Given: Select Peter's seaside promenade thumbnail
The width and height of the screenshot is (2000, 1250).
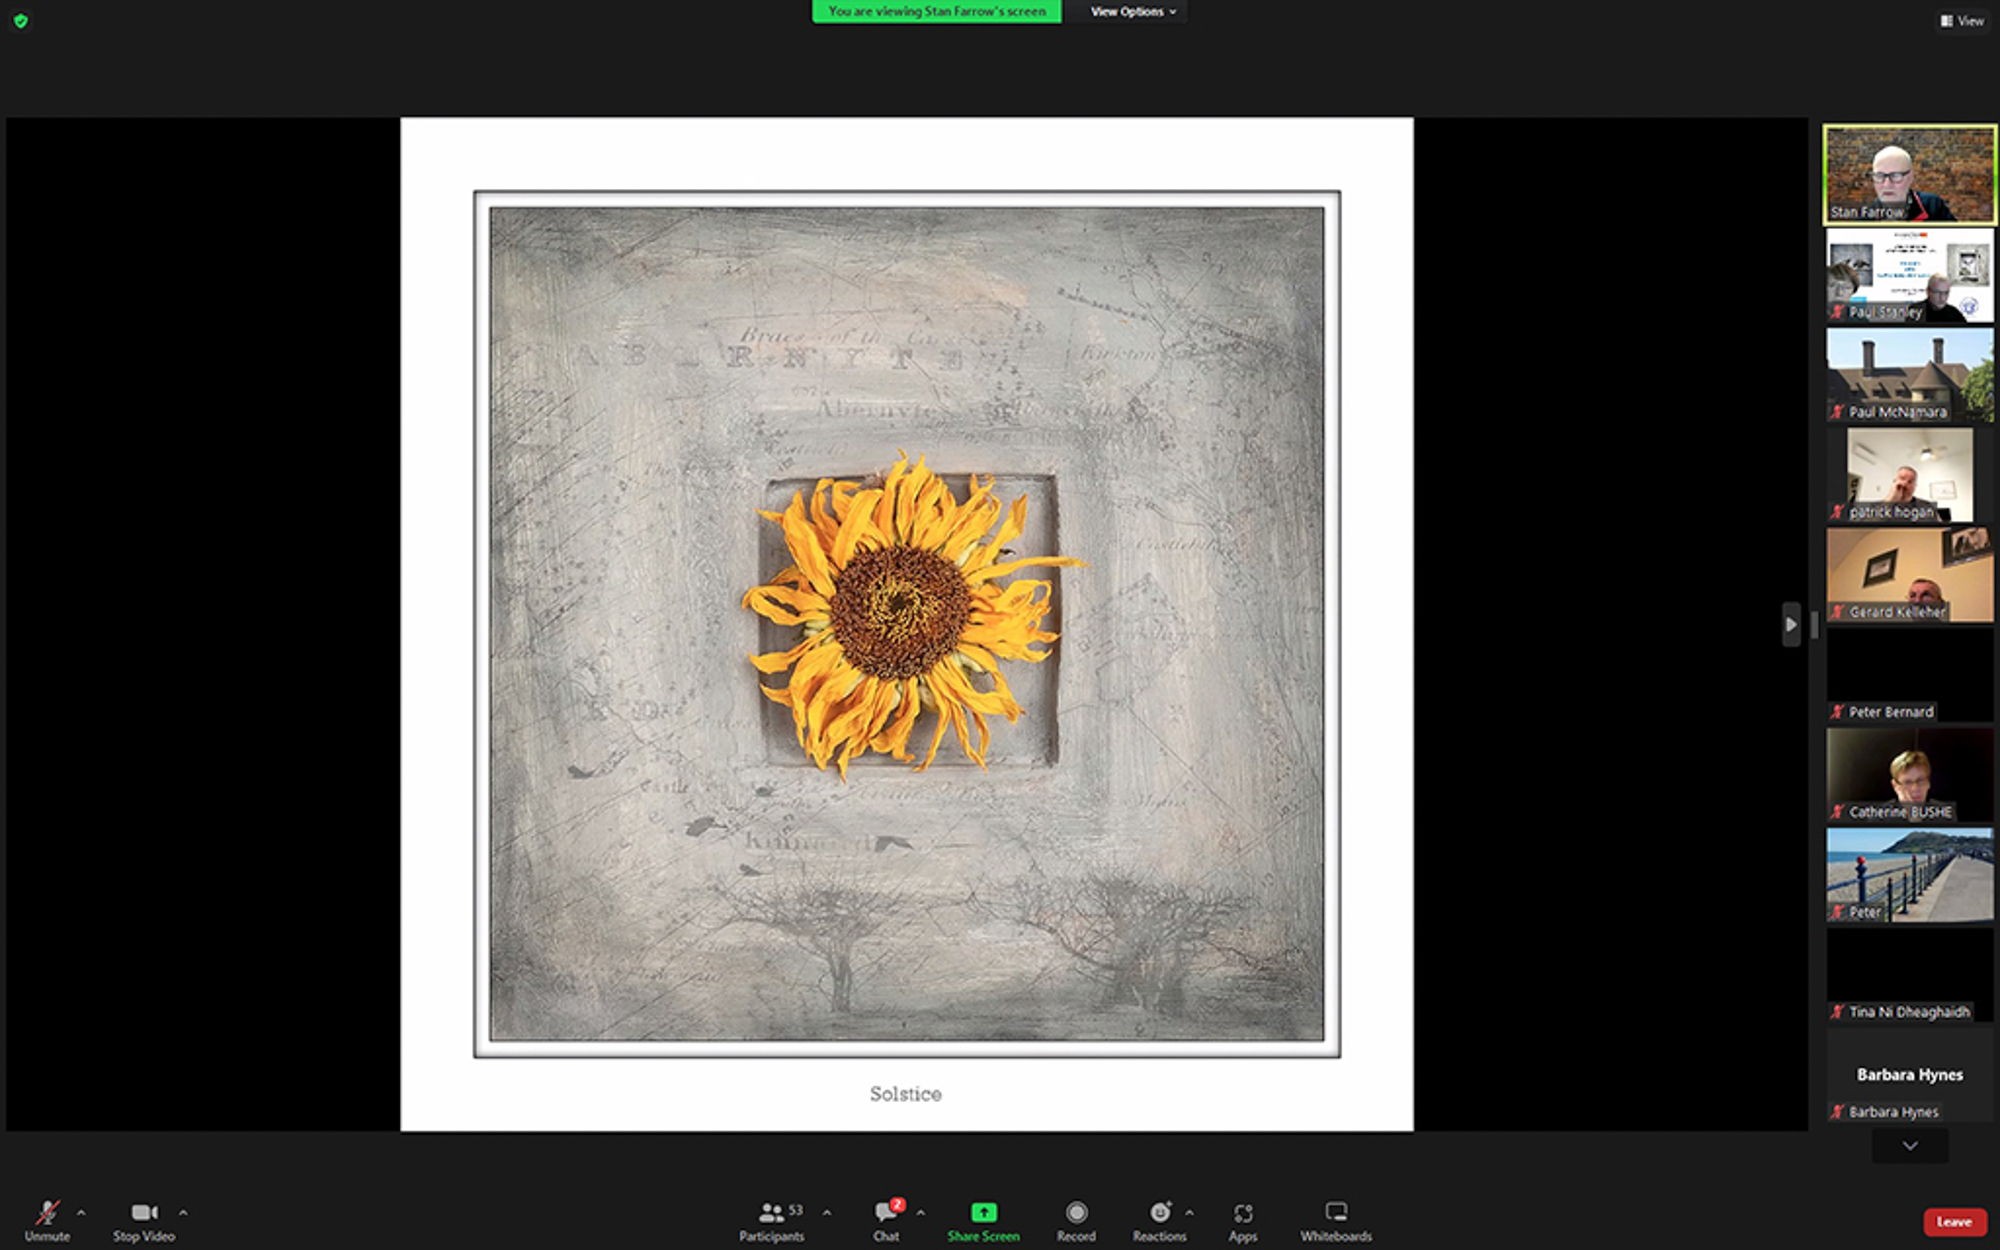Looking at the screenshot, I should (1909, 875).
